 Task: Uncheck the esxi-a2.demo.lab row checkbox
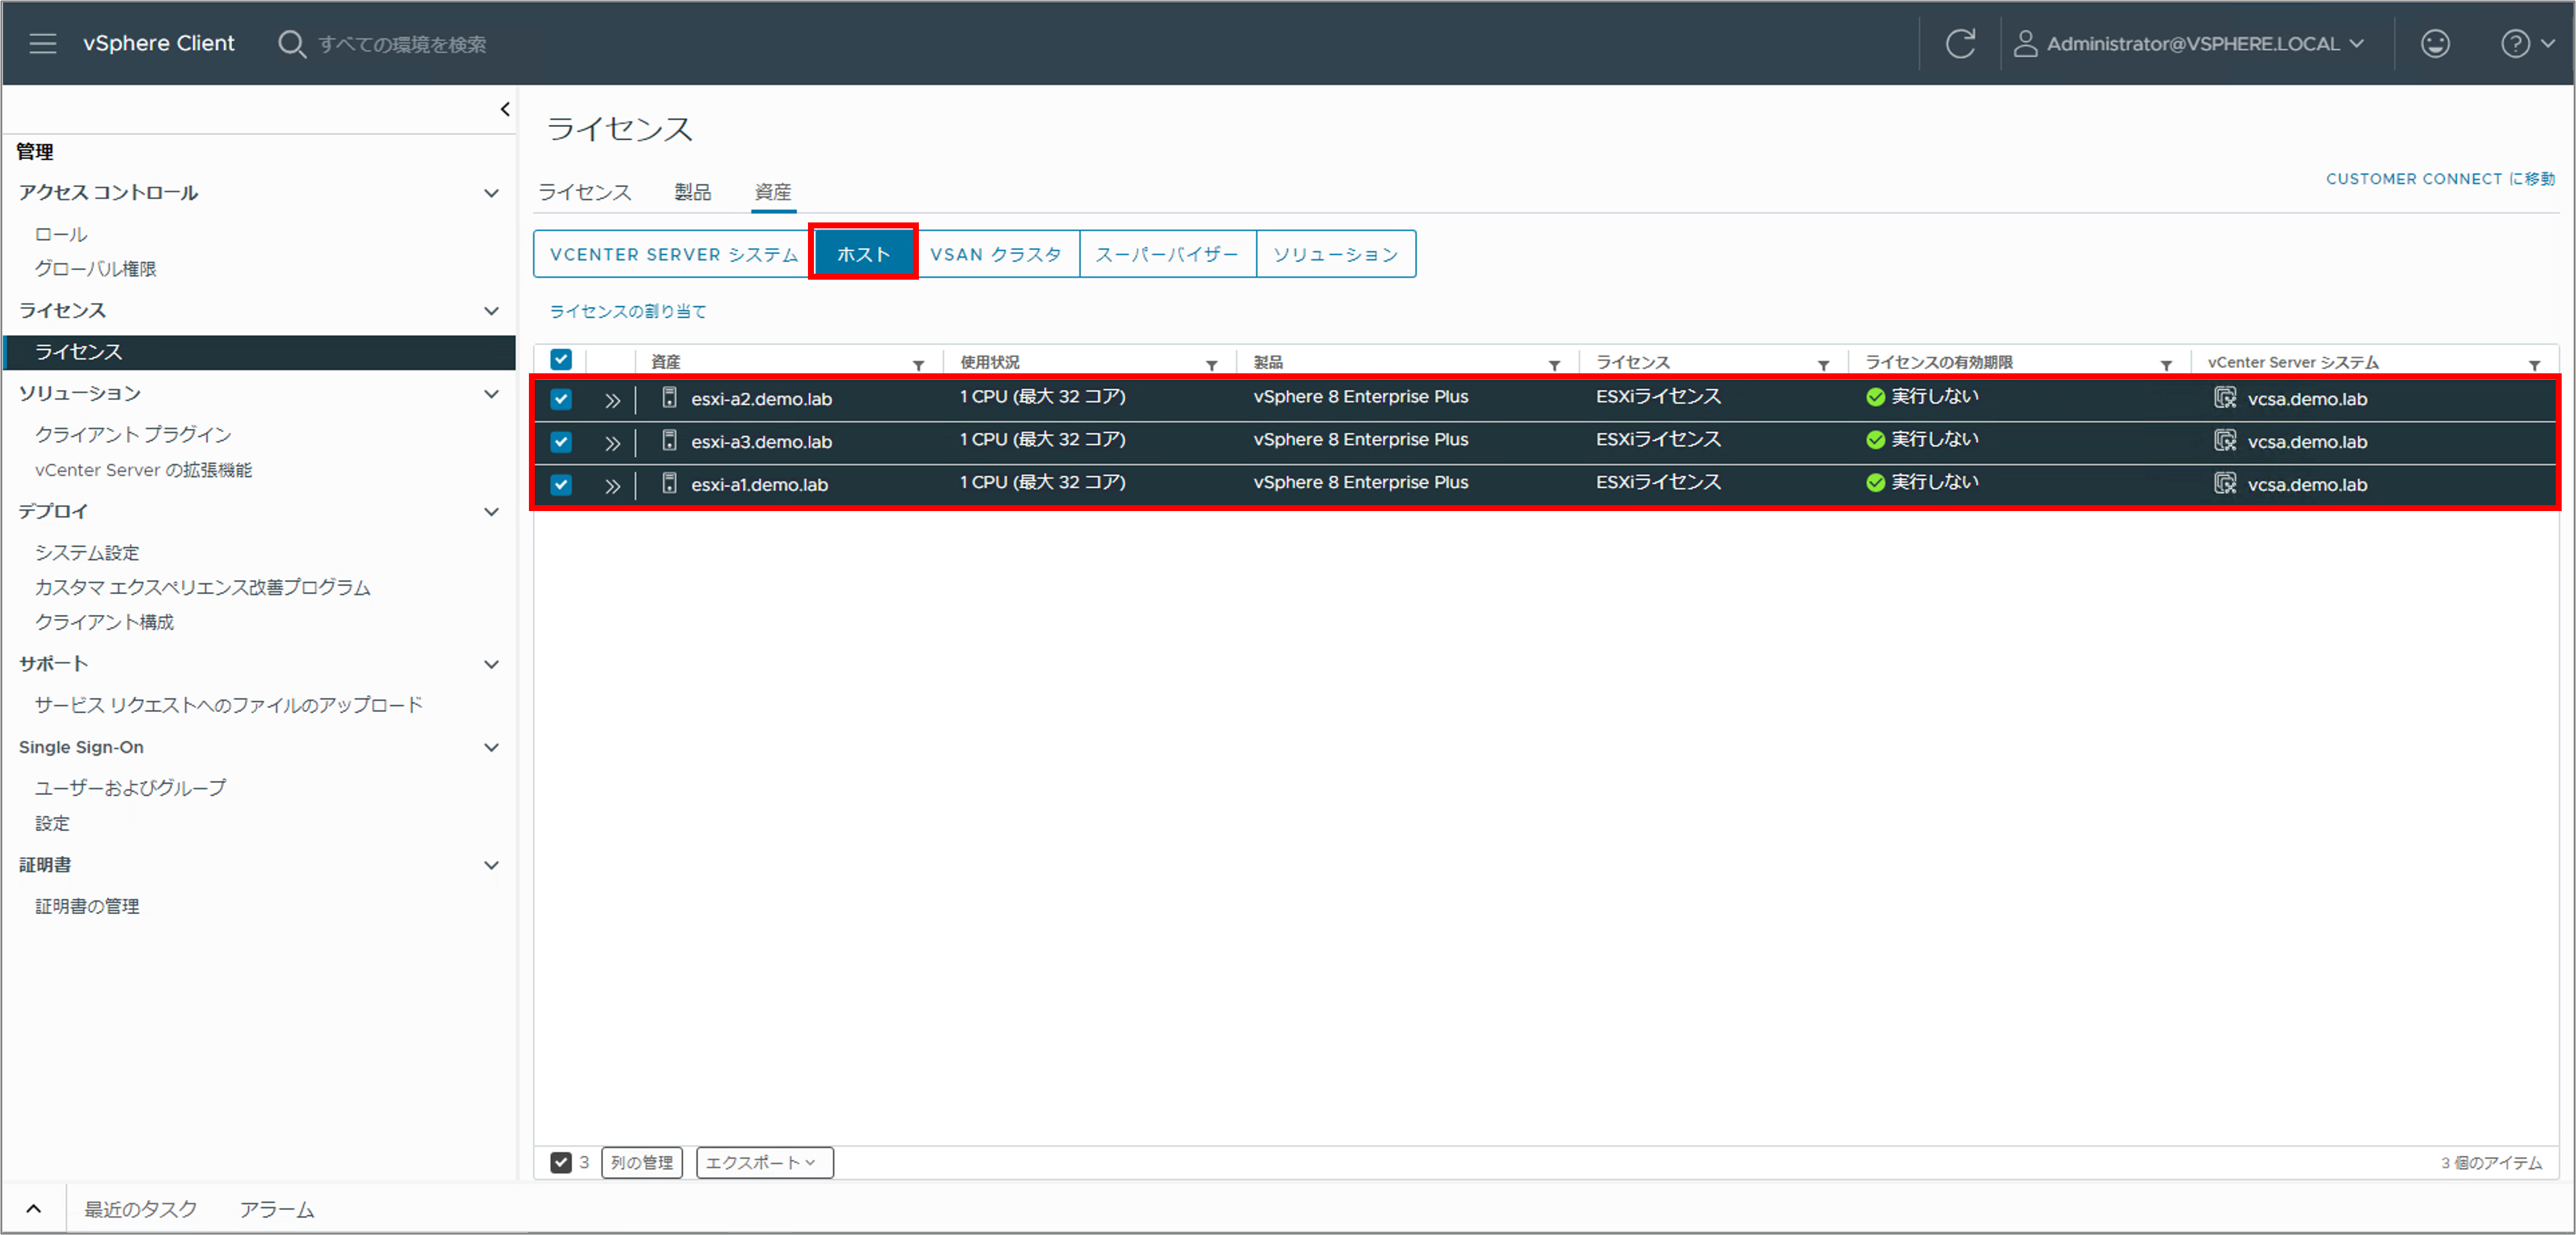(x=561, y=399)
